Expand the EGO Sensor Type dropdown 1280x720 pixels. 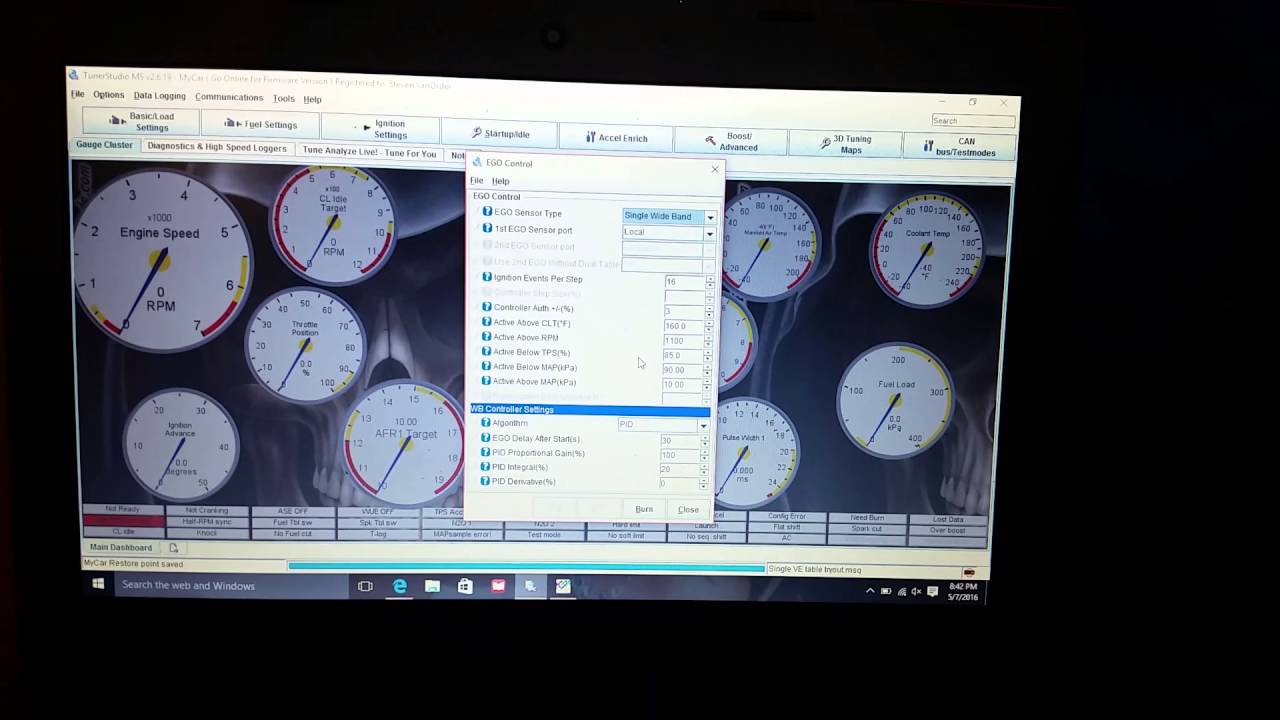coord(710,217)
